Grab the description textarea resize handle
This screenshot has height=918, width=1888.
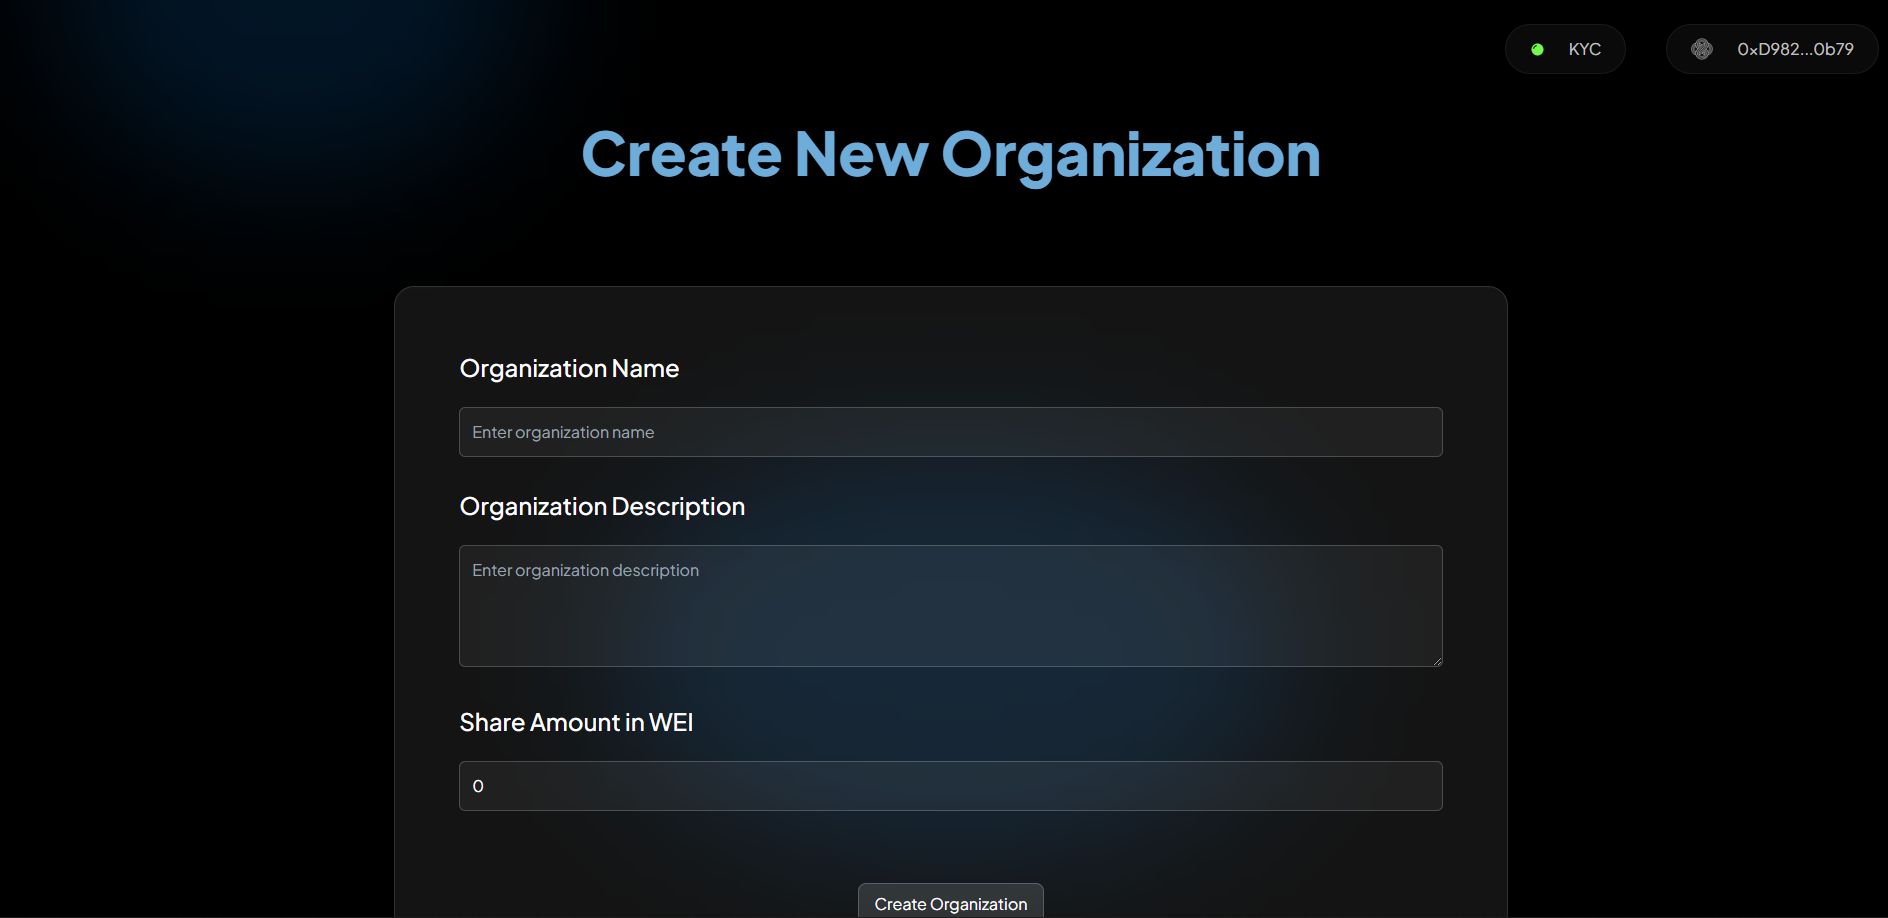[1436, 660]
